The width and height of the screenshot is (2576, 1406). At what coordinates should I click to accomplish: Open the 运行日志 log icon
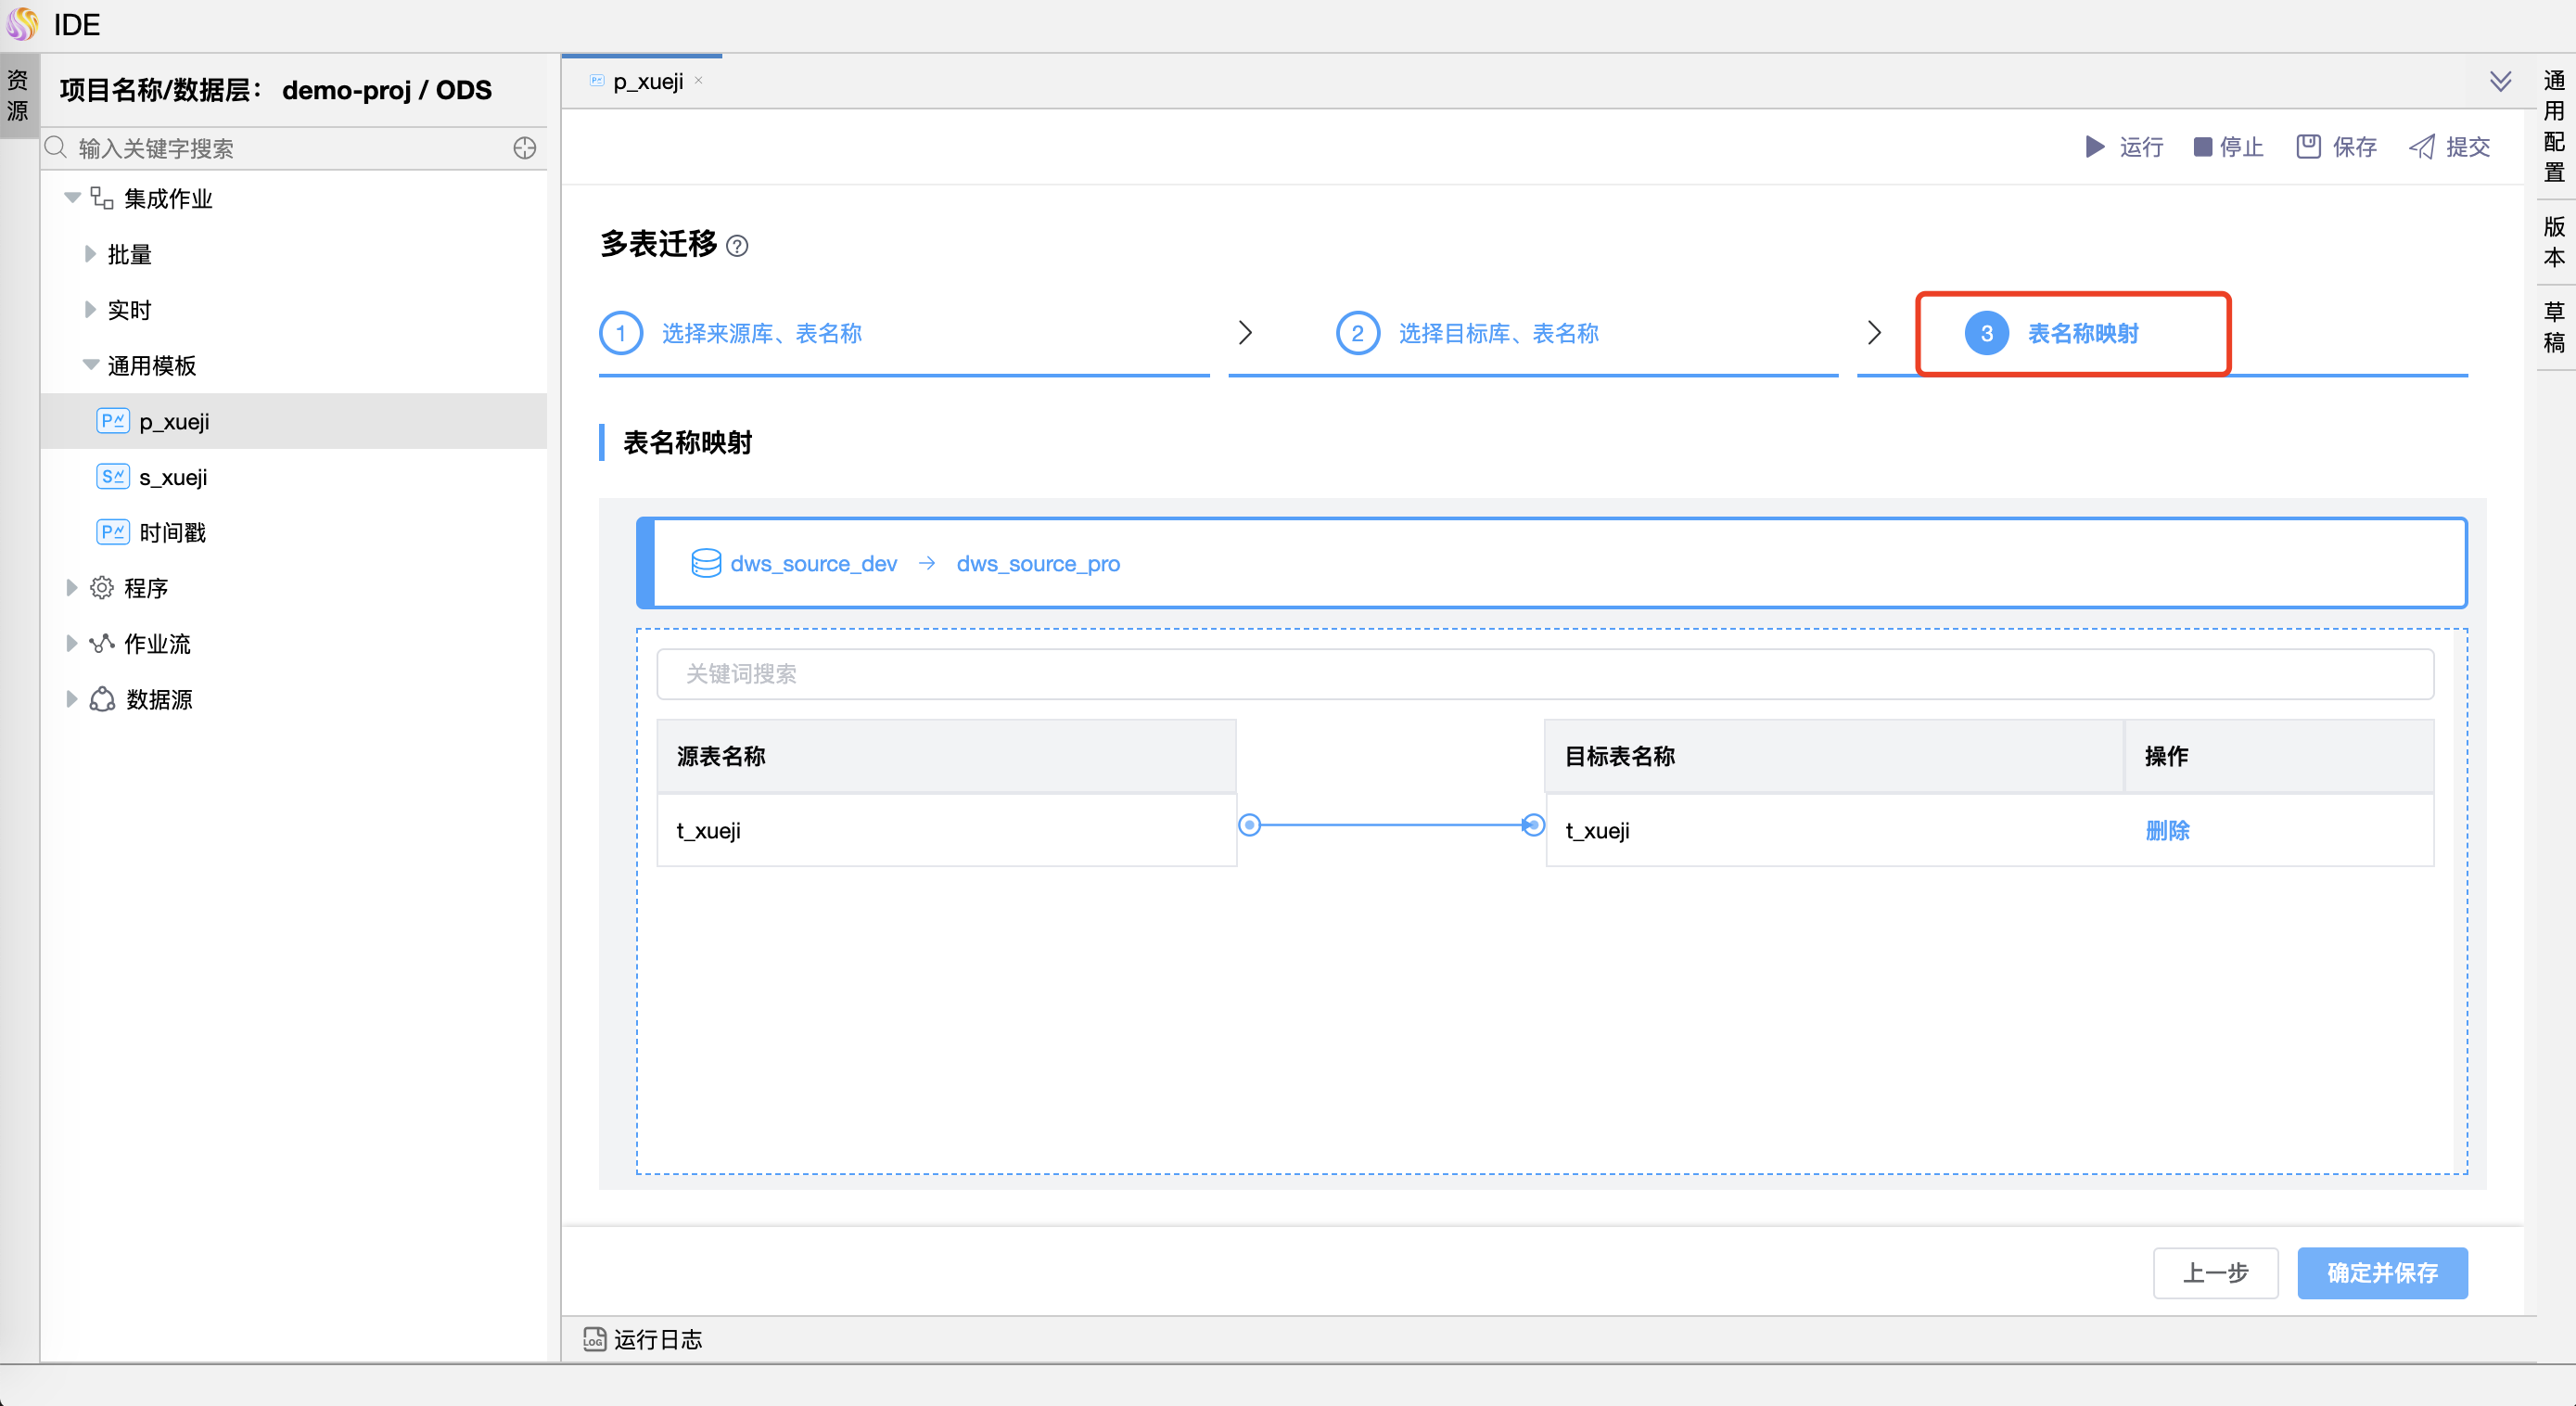pos(594,1339)
